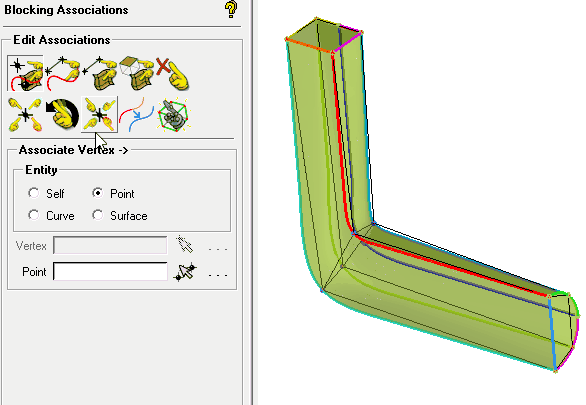This screenshot has height=405, width=586.
Task: Select the Associate Face to Surface icon
Action: [x=136, y=74]
